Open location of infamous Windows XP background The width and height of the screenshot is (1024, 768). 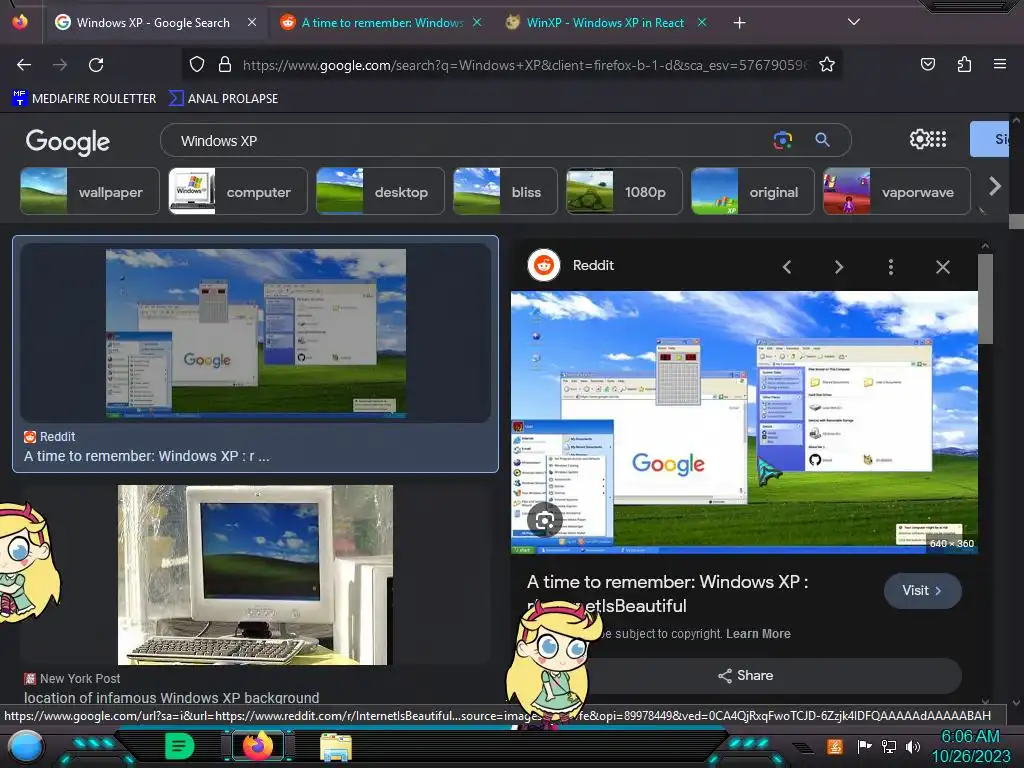point(172,697)
